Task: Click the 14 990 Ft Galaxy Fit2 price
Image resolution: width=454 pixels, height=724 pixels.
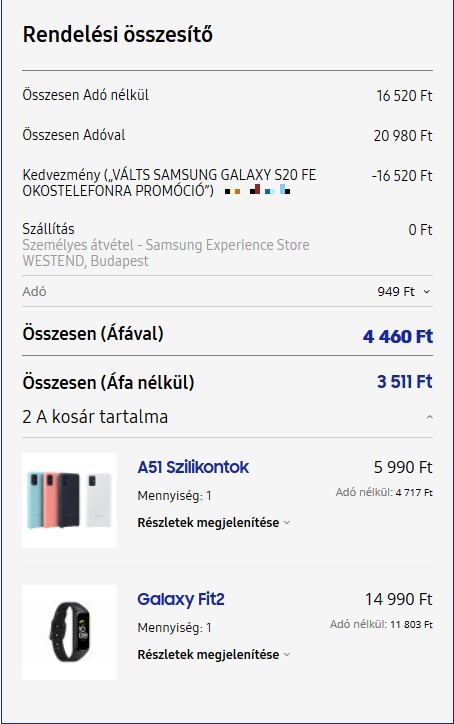Action: [x=399, y=599]
